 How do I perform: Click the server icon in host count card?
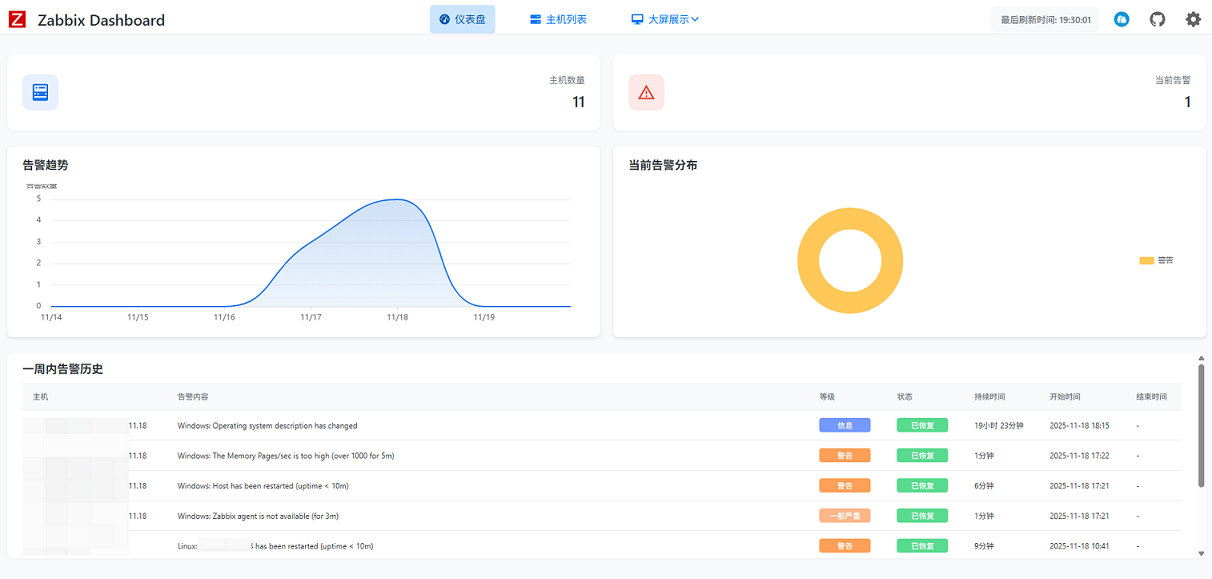pos(40,92)
